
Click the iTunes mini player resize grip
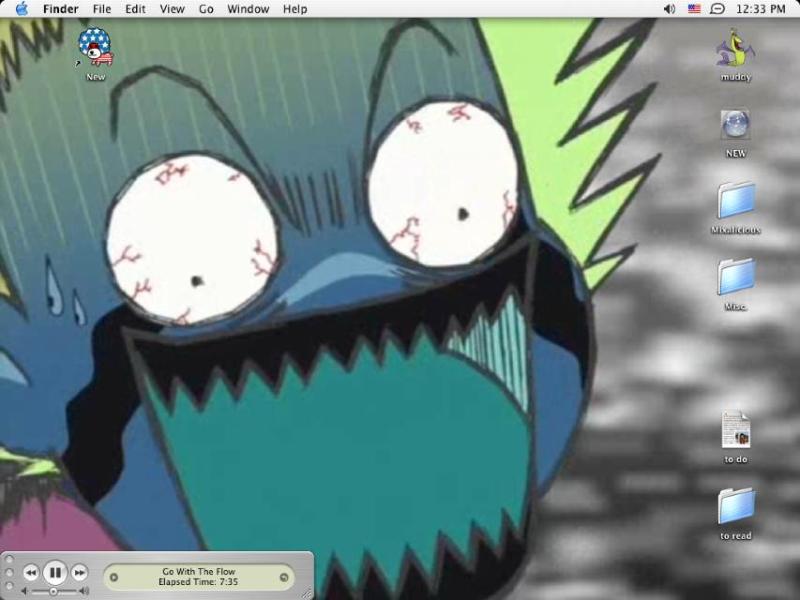307,593
